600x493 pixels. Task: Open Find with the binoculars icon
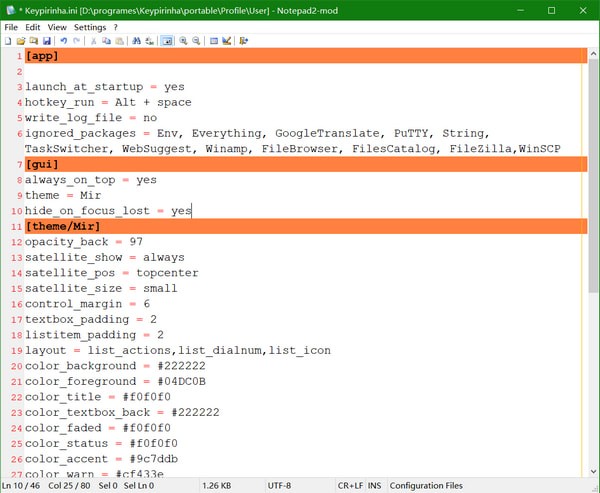pyautogui.click(x=137, y=41)
